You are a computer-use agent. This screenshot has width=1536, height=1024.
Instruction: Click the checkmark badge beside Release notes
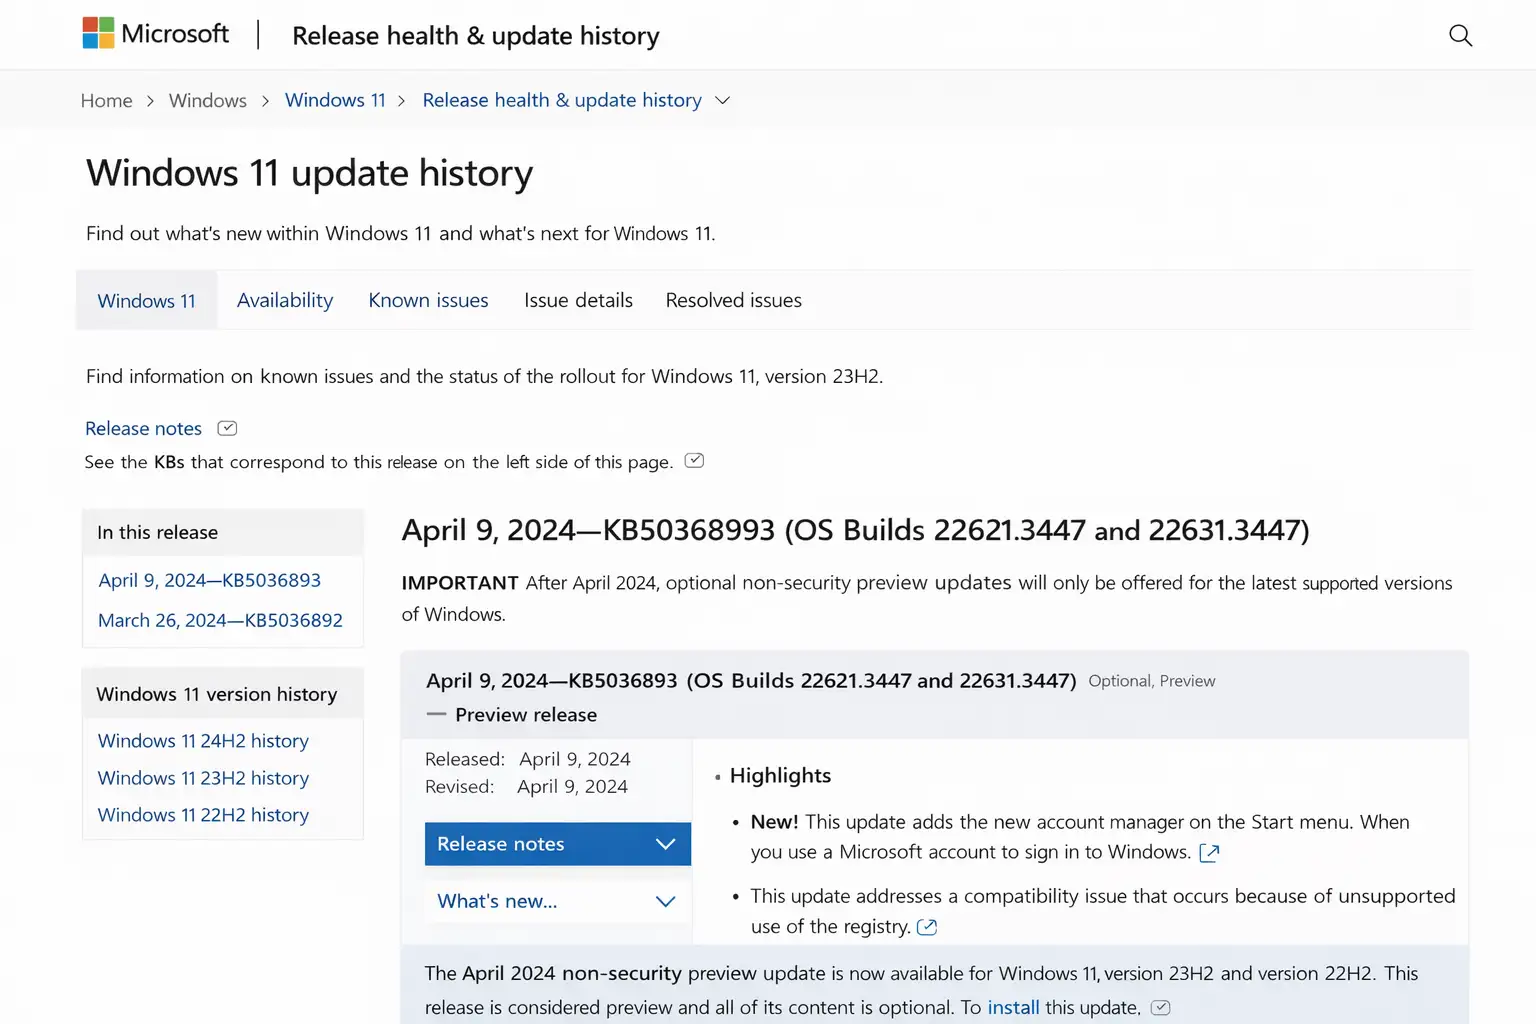[x=227, y=427]
